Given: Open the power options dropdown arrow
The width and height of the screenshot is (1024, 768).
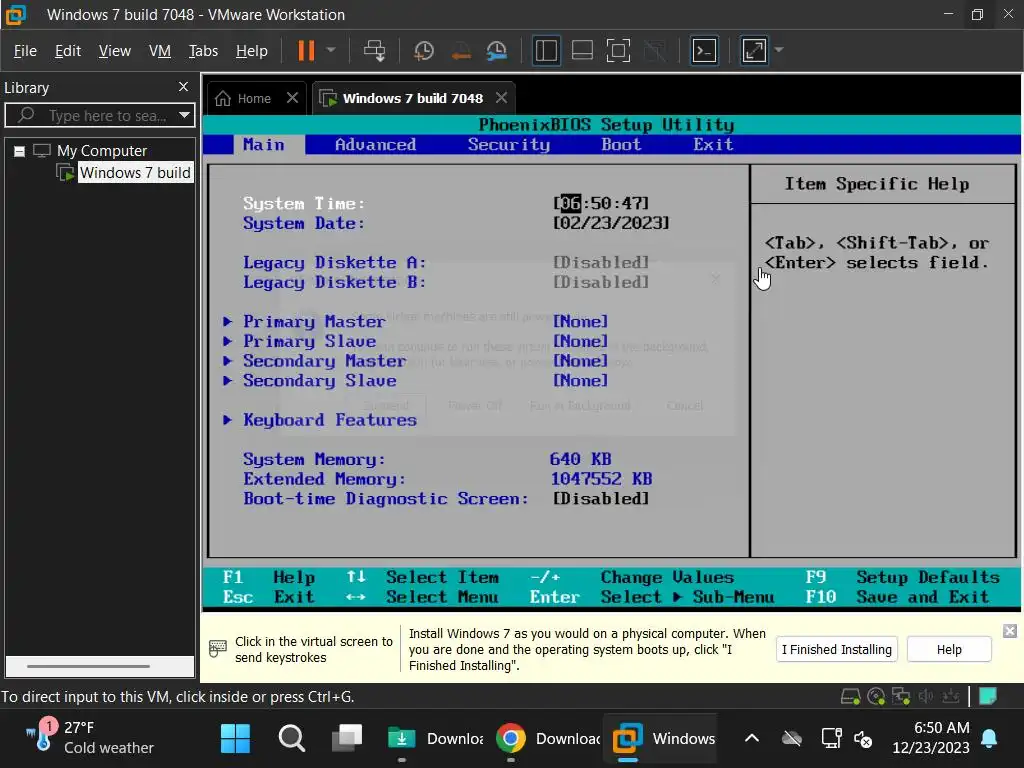Looking at the screenshot, I should tap(331, 50).
